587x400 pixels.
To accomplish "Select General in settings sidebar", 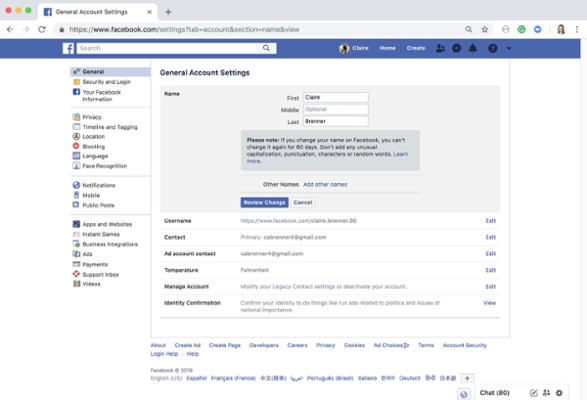I will pyautogui.click(x=110, y=72).
